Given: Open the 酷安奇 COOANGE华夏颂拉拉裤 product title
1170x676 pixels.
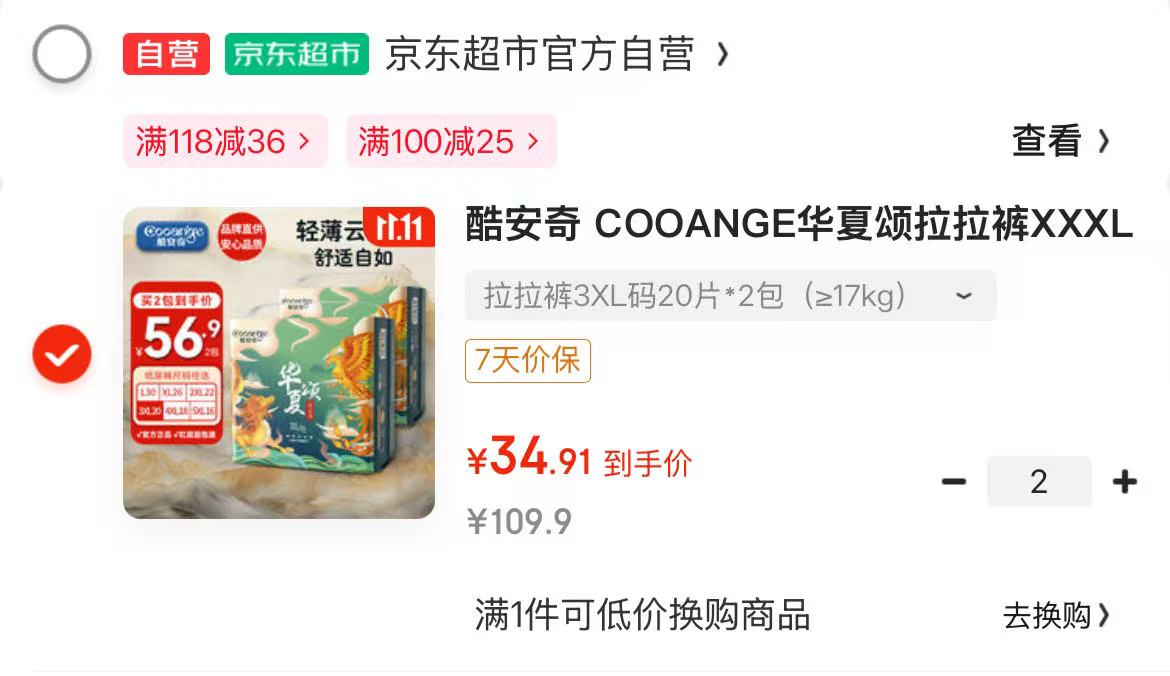Looking at the screenshot, I should pos(799,224).
